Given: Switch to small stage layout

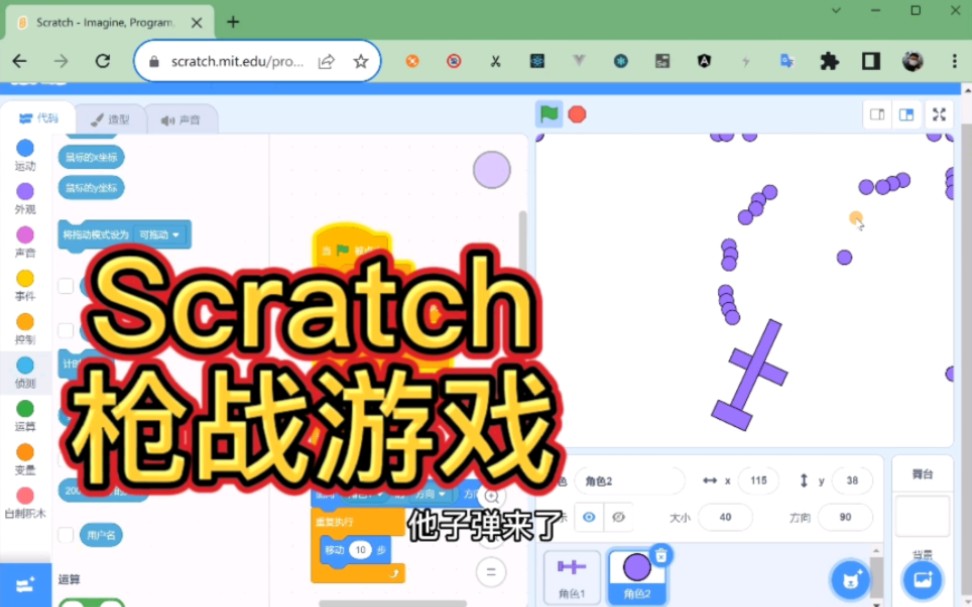Looking at the screenshot, I should point(877,114).
